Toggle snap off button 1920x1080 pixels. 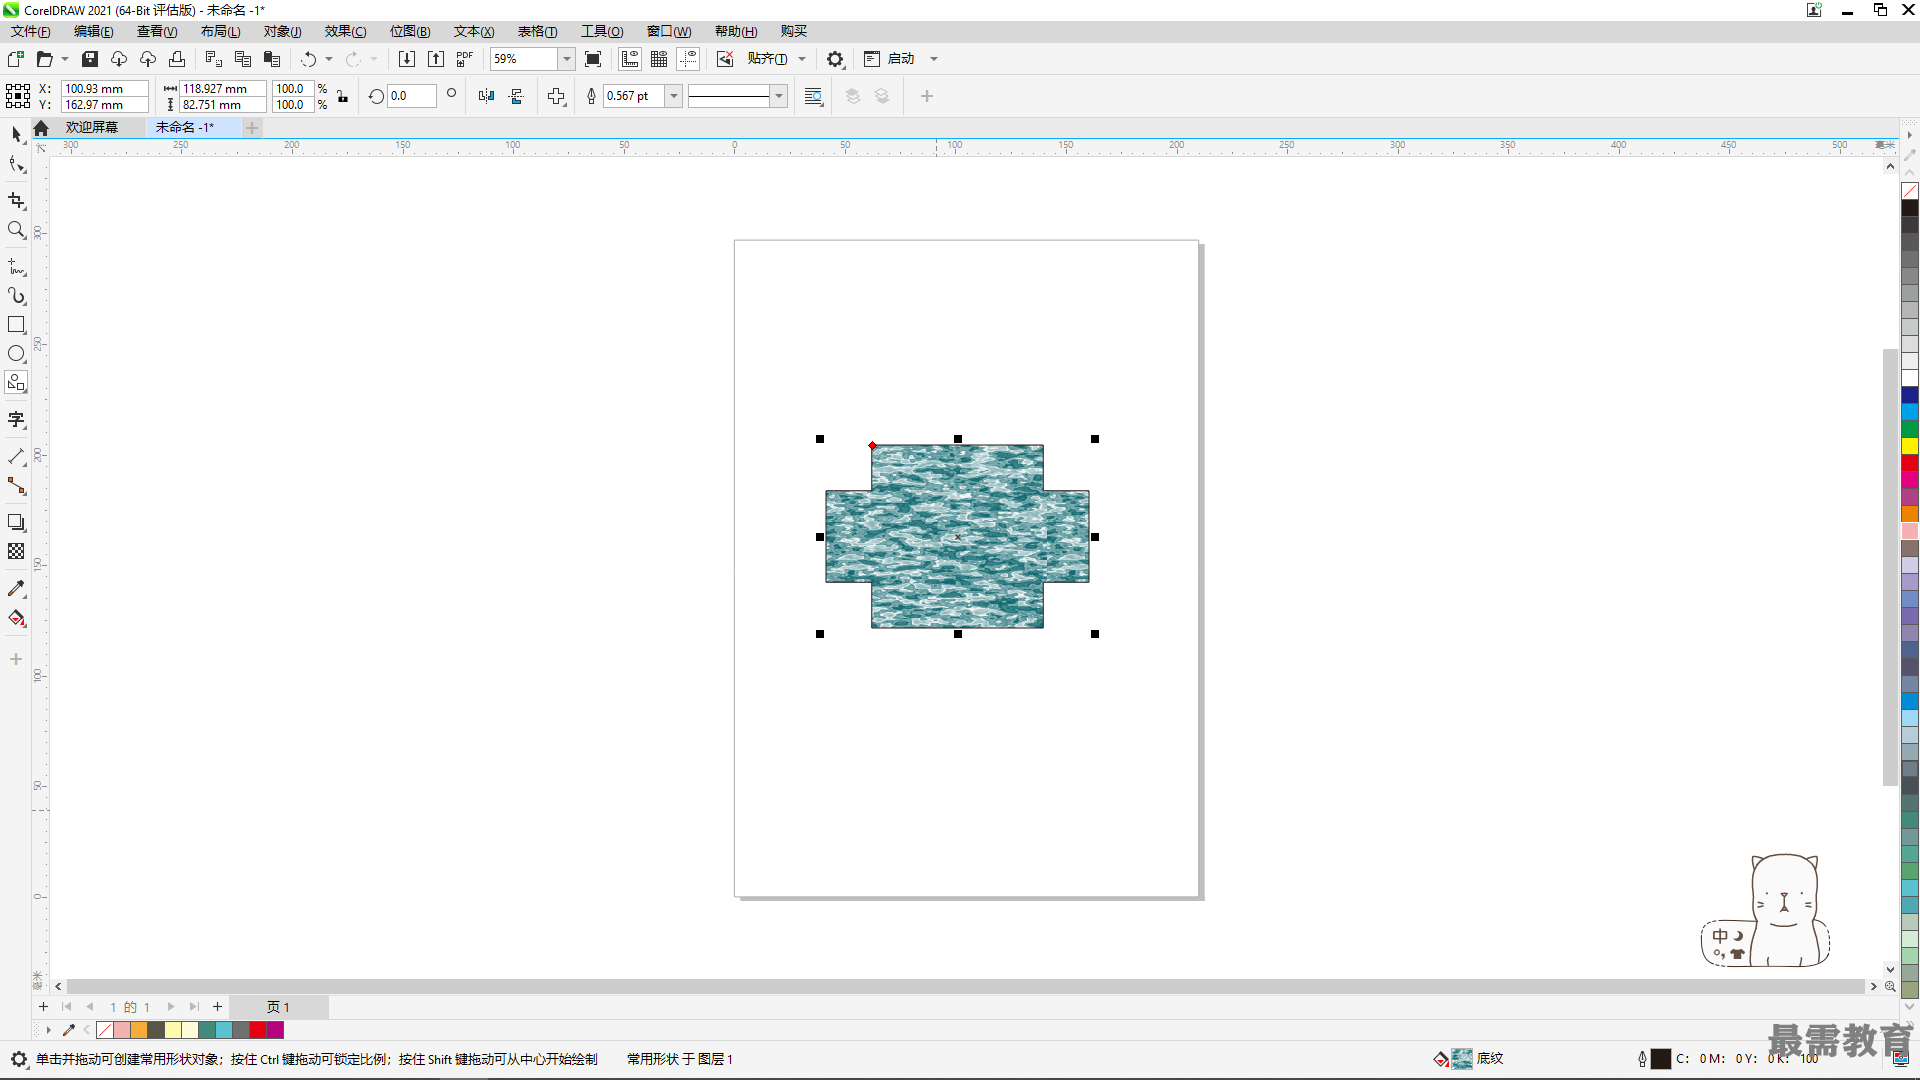[x=725, y=59]
